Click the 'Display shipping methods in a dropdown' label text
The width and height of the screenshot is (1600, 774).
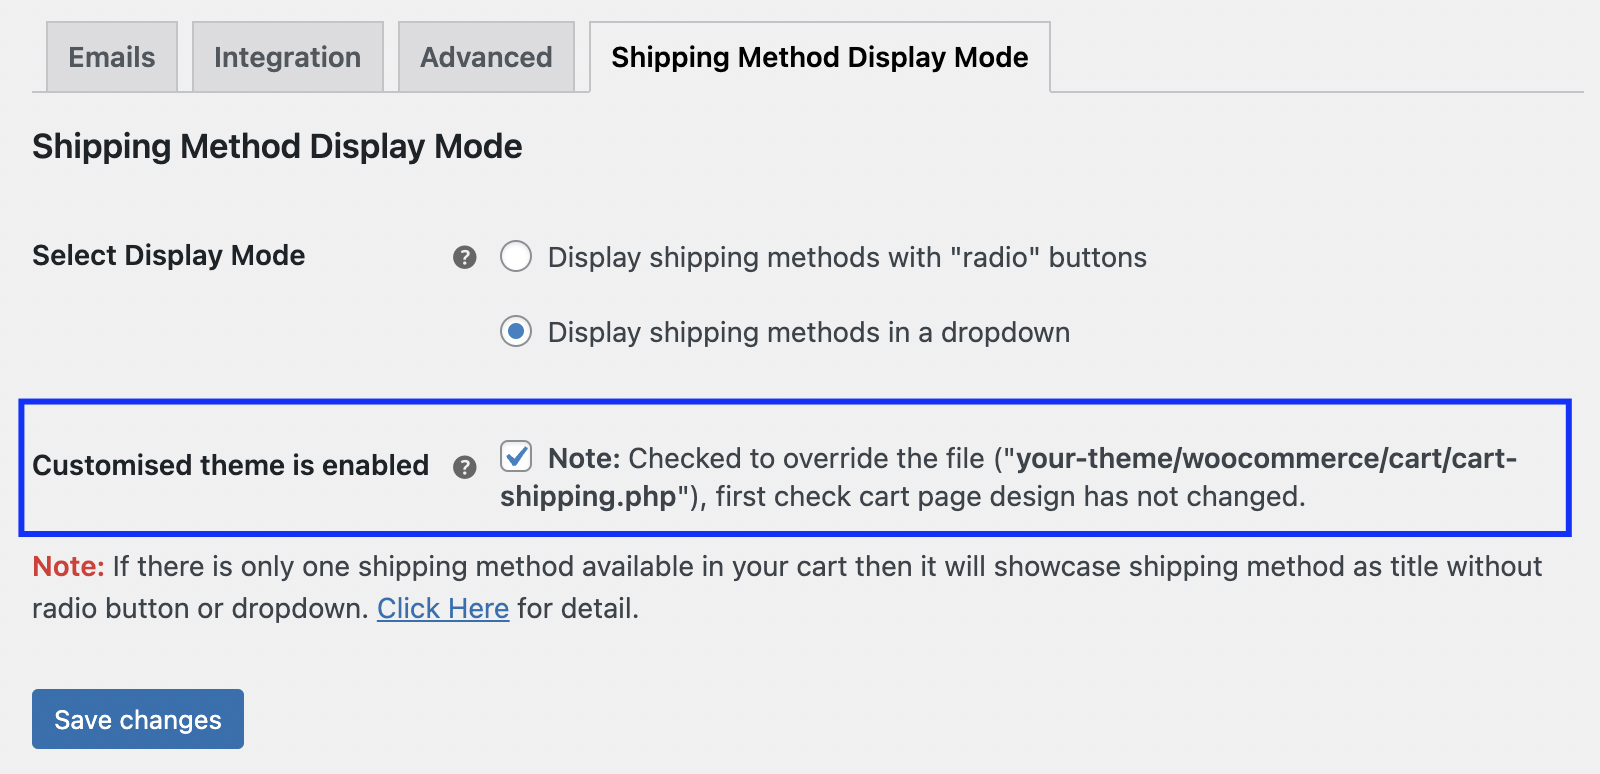click(x=808, y=333)
